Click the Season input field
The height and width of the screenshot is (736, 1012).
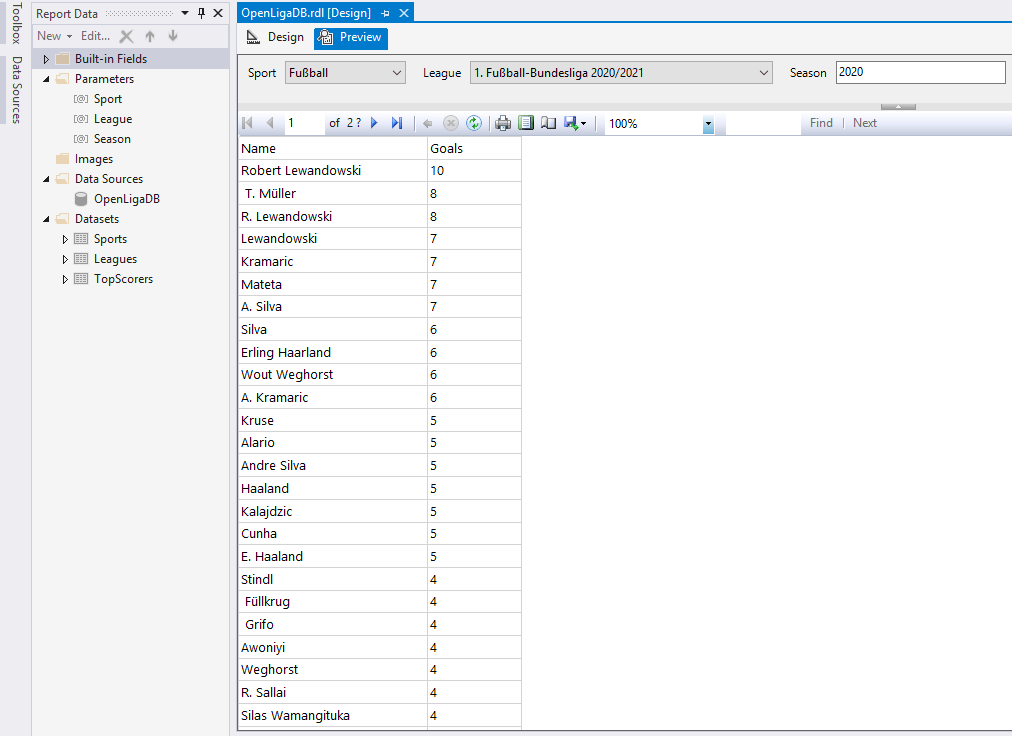coord(920,73)
